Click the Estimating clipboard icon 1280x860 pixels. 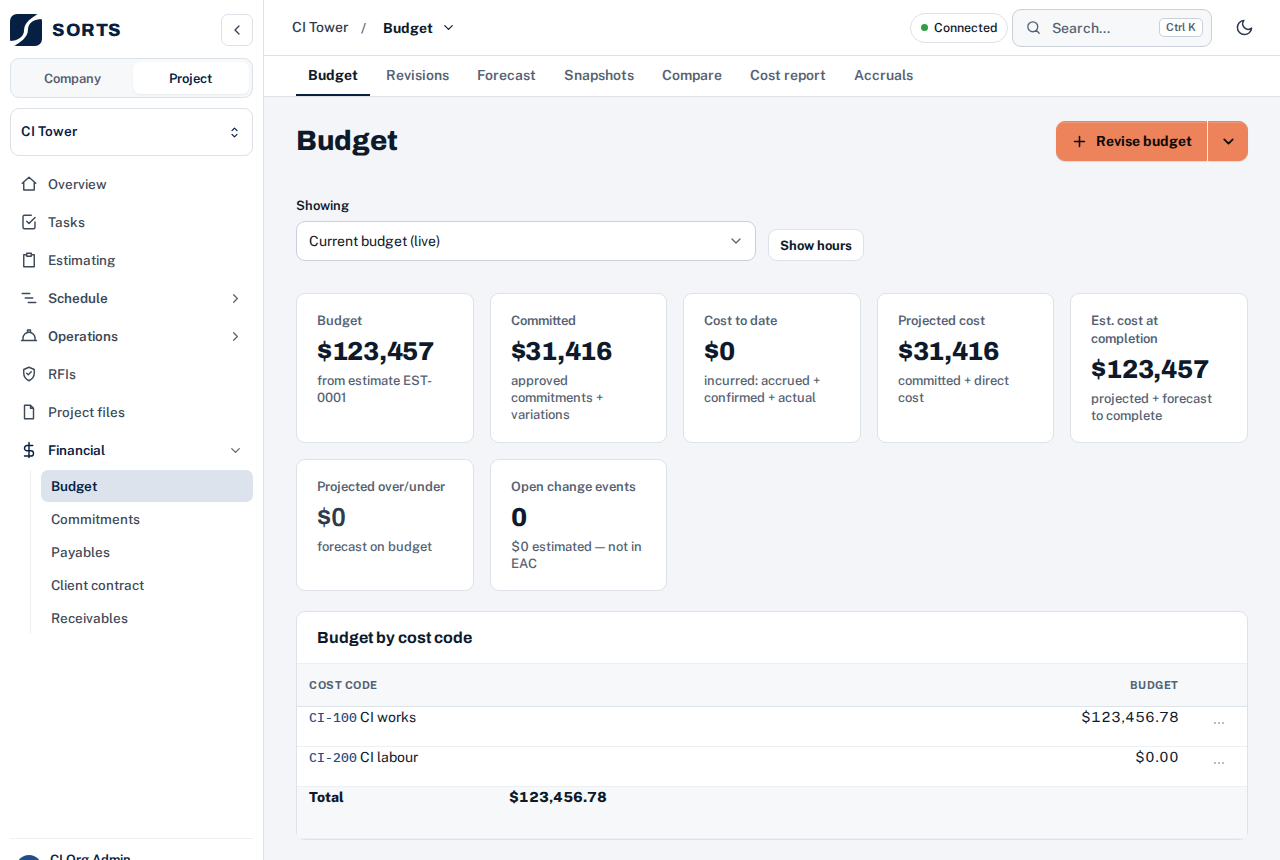29,260
